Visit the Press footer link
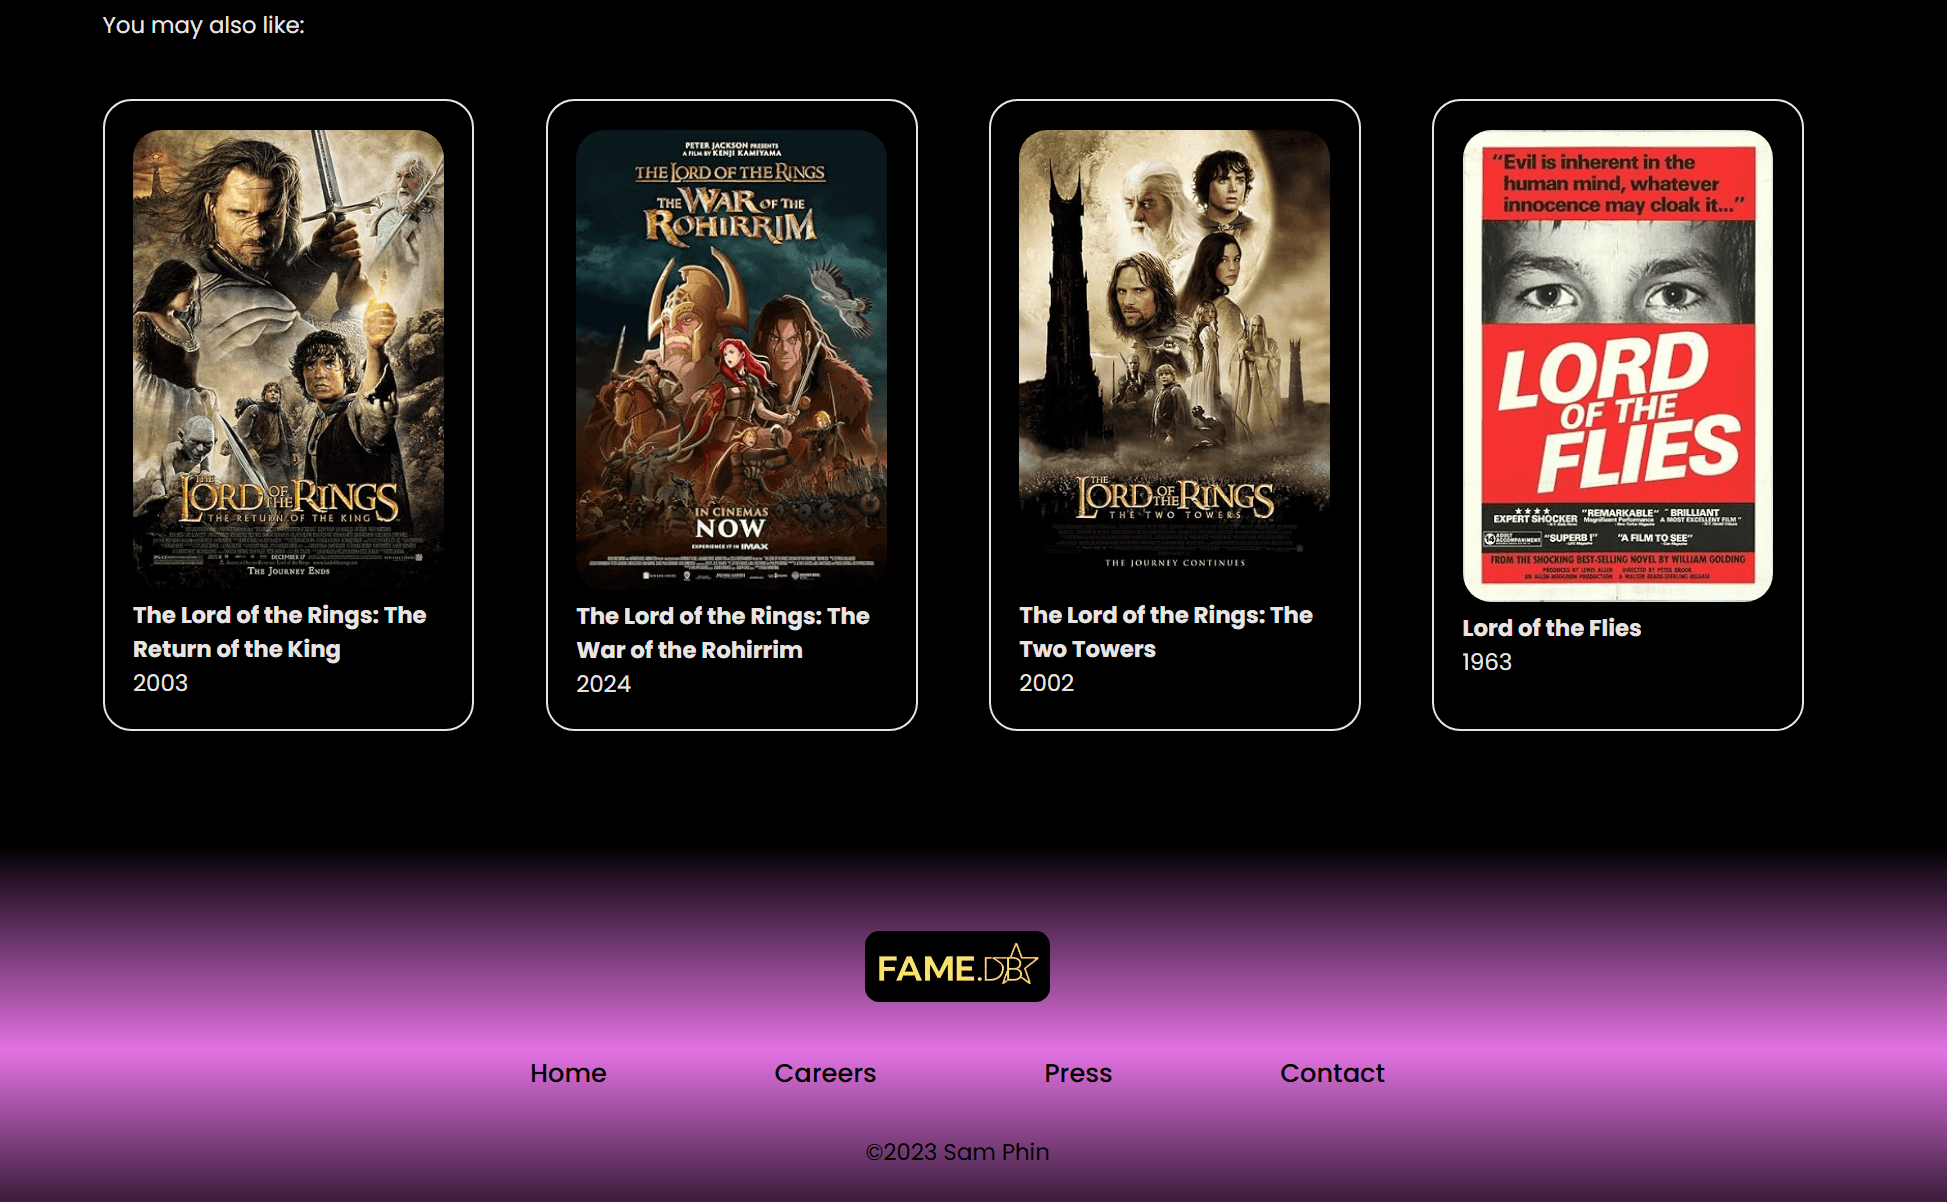Viewport: 1947px width, 1202px height. click(1078, 1073)
